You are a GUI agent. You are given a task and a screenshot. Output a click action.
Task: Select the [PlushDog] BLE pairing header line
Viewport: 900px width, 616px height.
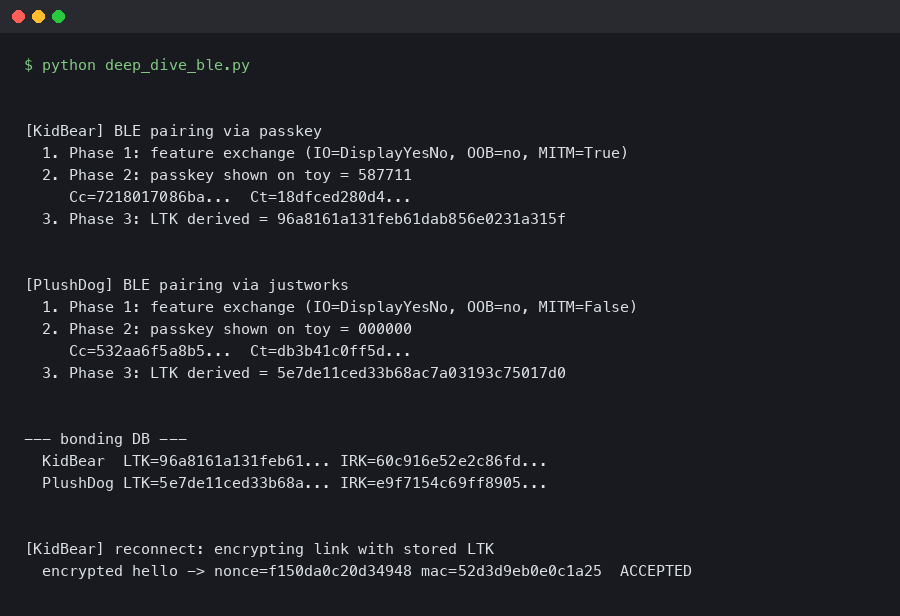coord(180,285)
